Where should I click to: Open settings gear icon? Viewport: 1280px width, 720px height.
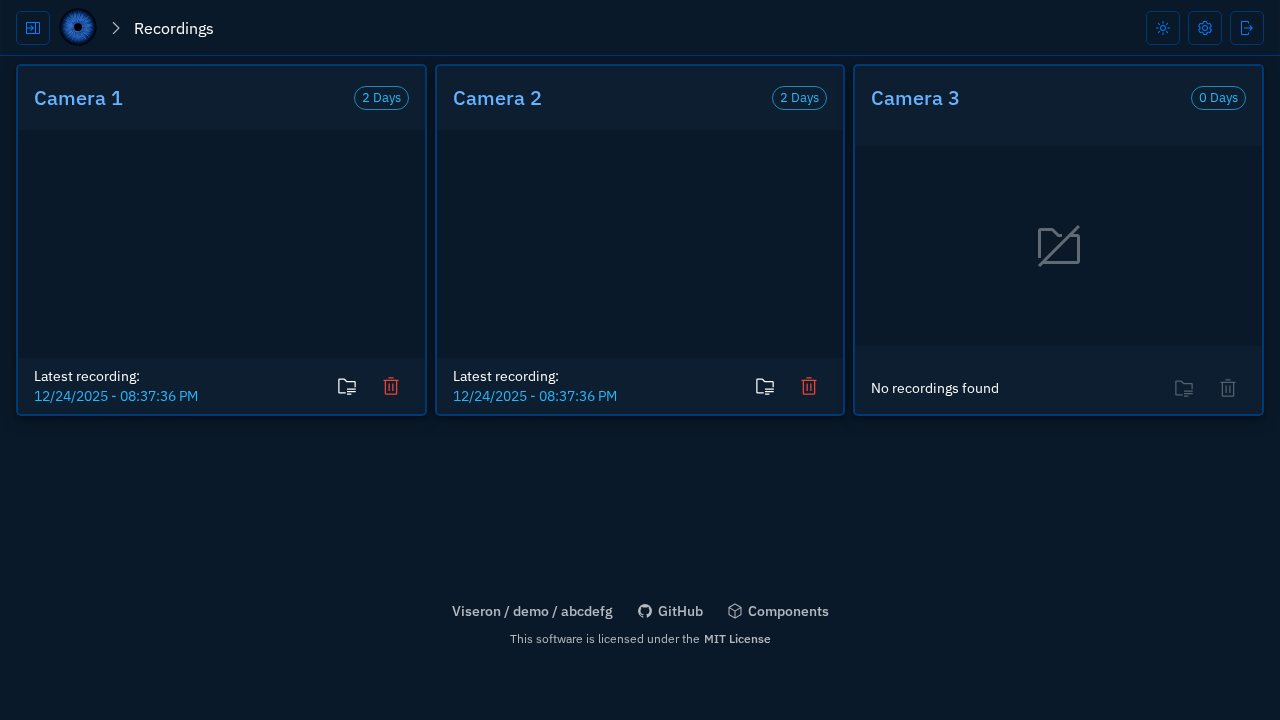click(1204, 28)
